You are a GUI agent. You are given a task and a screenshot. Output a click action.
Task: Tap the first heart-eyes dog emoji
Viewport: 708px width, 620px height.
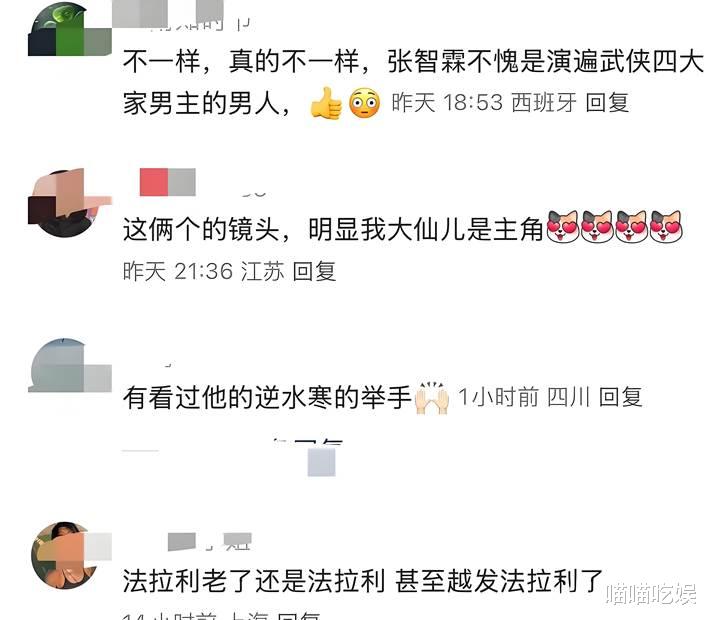click(563, 227)
